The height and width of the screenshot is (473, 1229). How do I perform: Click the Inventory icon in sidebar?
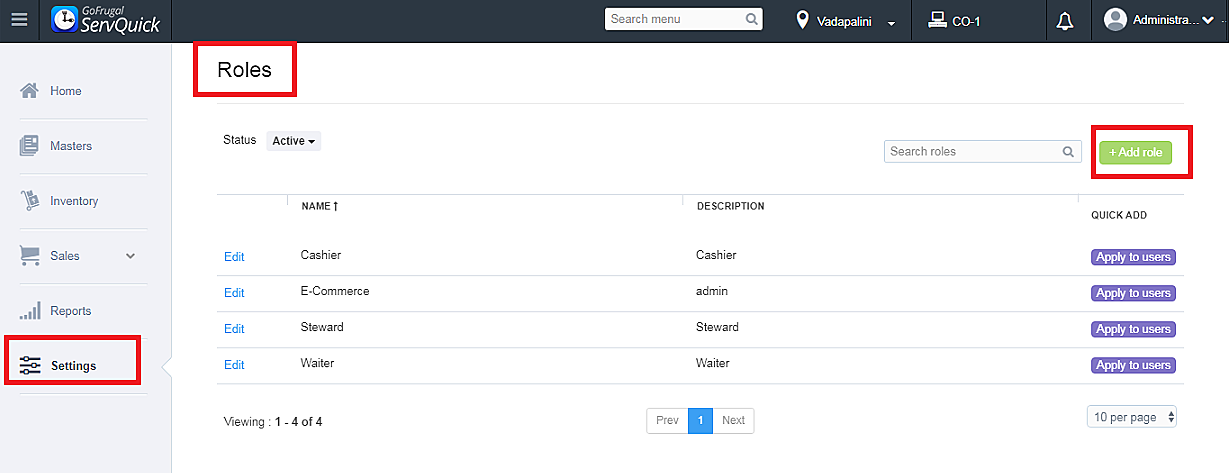point(30,201)
